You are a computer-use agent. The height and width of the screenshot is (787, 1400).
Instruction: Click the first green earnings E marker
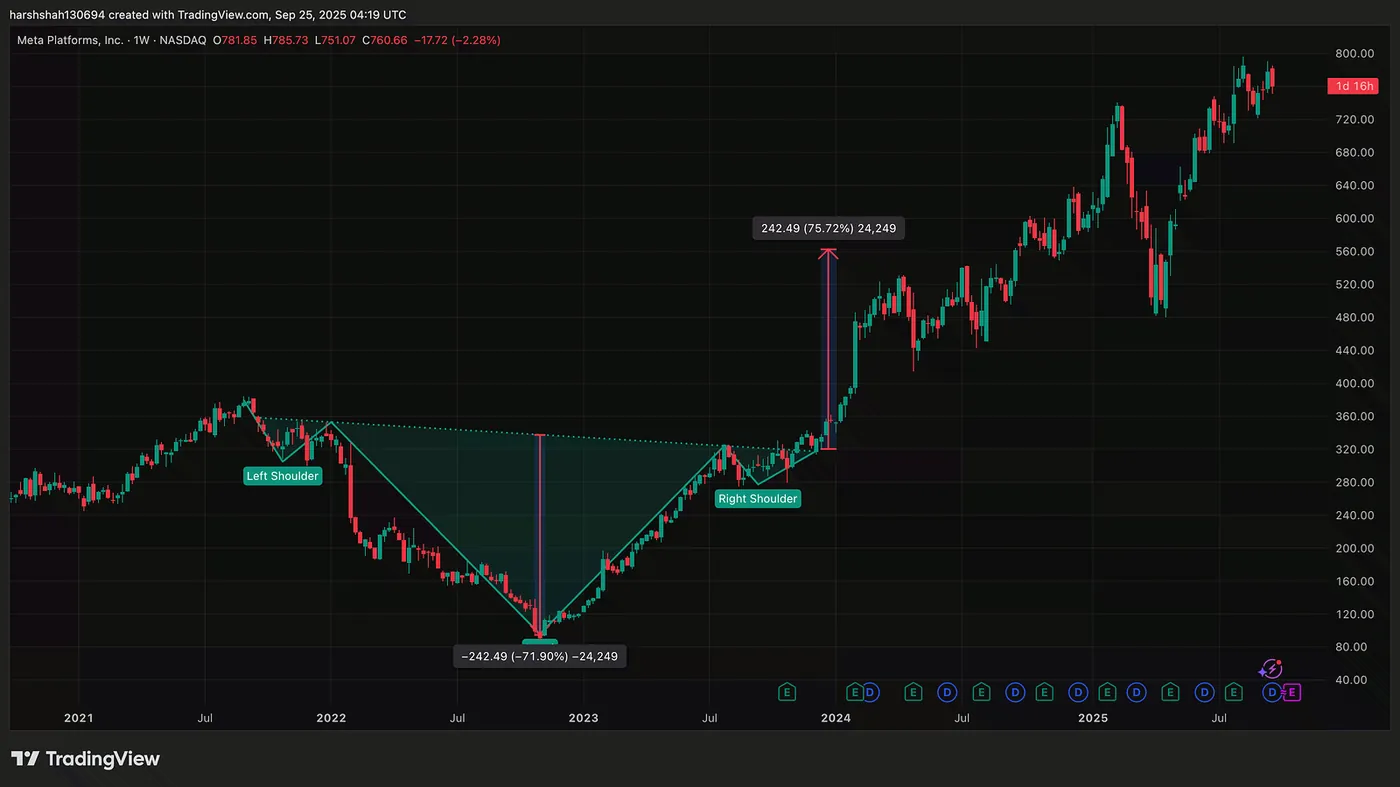point(787,692)
